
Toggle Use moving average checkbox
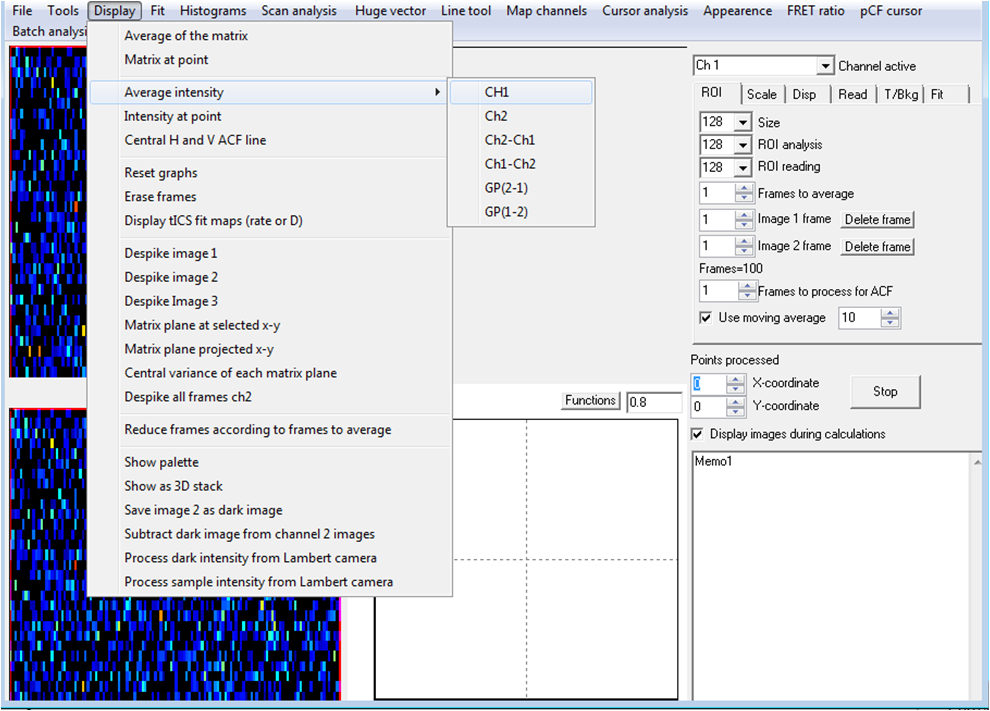click(x=707, y=318)
